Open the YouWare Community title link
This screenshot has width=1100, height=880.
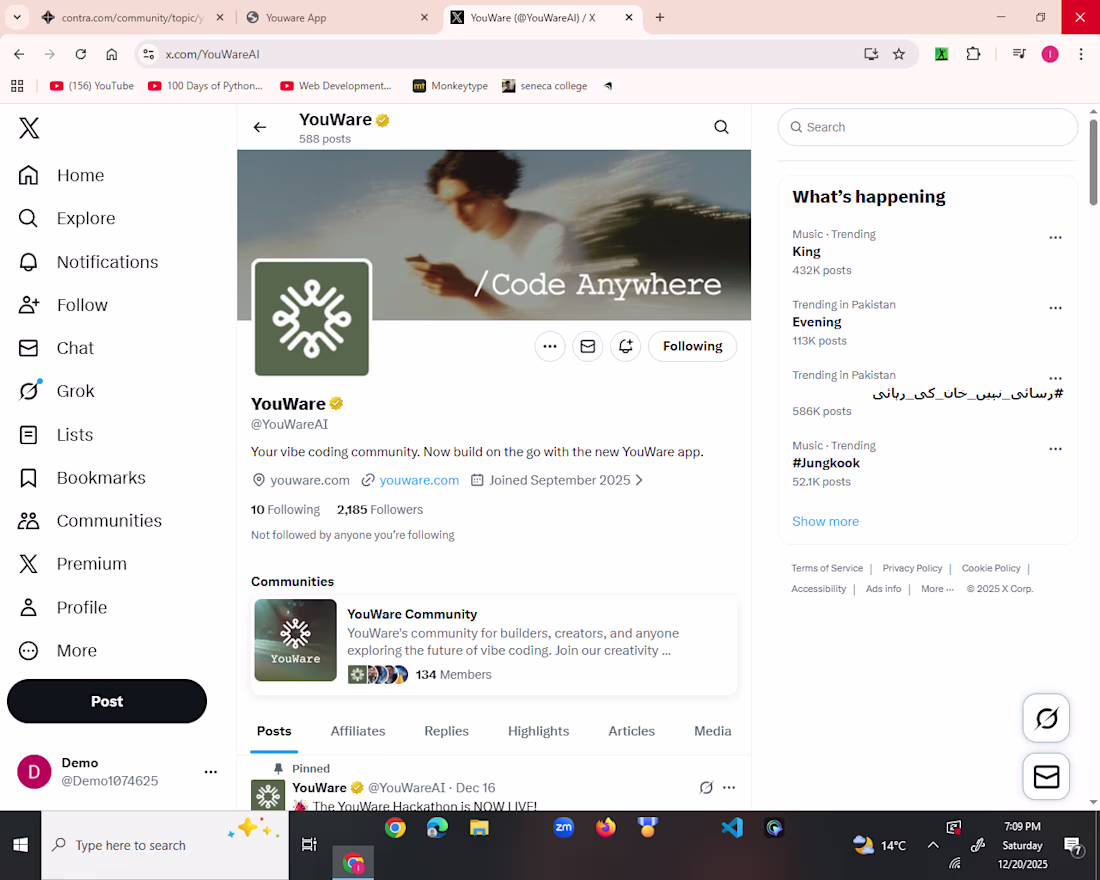pos(412,614)
